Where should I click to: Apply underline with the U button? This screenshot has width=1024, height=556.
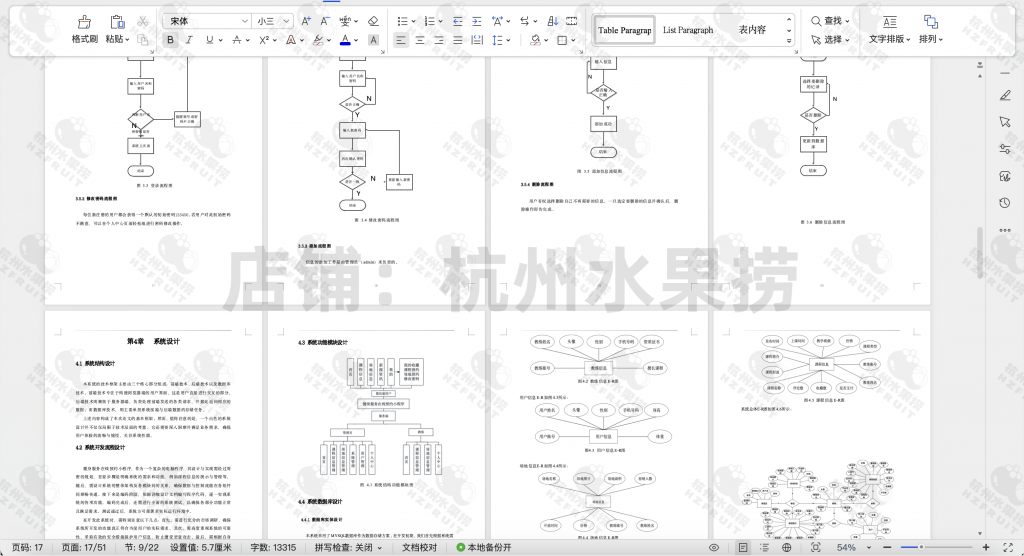click(209, 40)
